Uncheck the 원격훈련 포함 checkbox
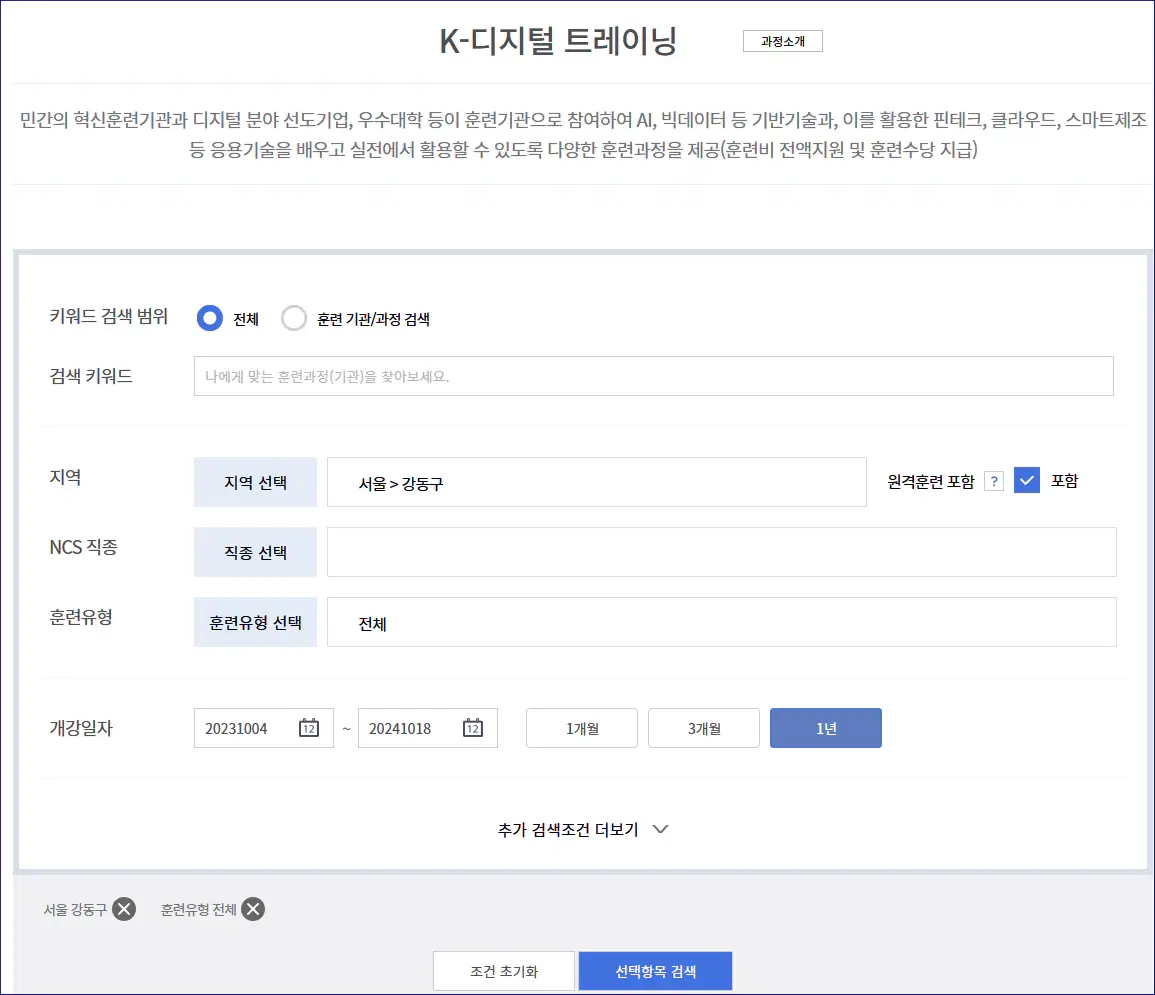Viewport: 1155px width, 995px height. pos(1027,480)
